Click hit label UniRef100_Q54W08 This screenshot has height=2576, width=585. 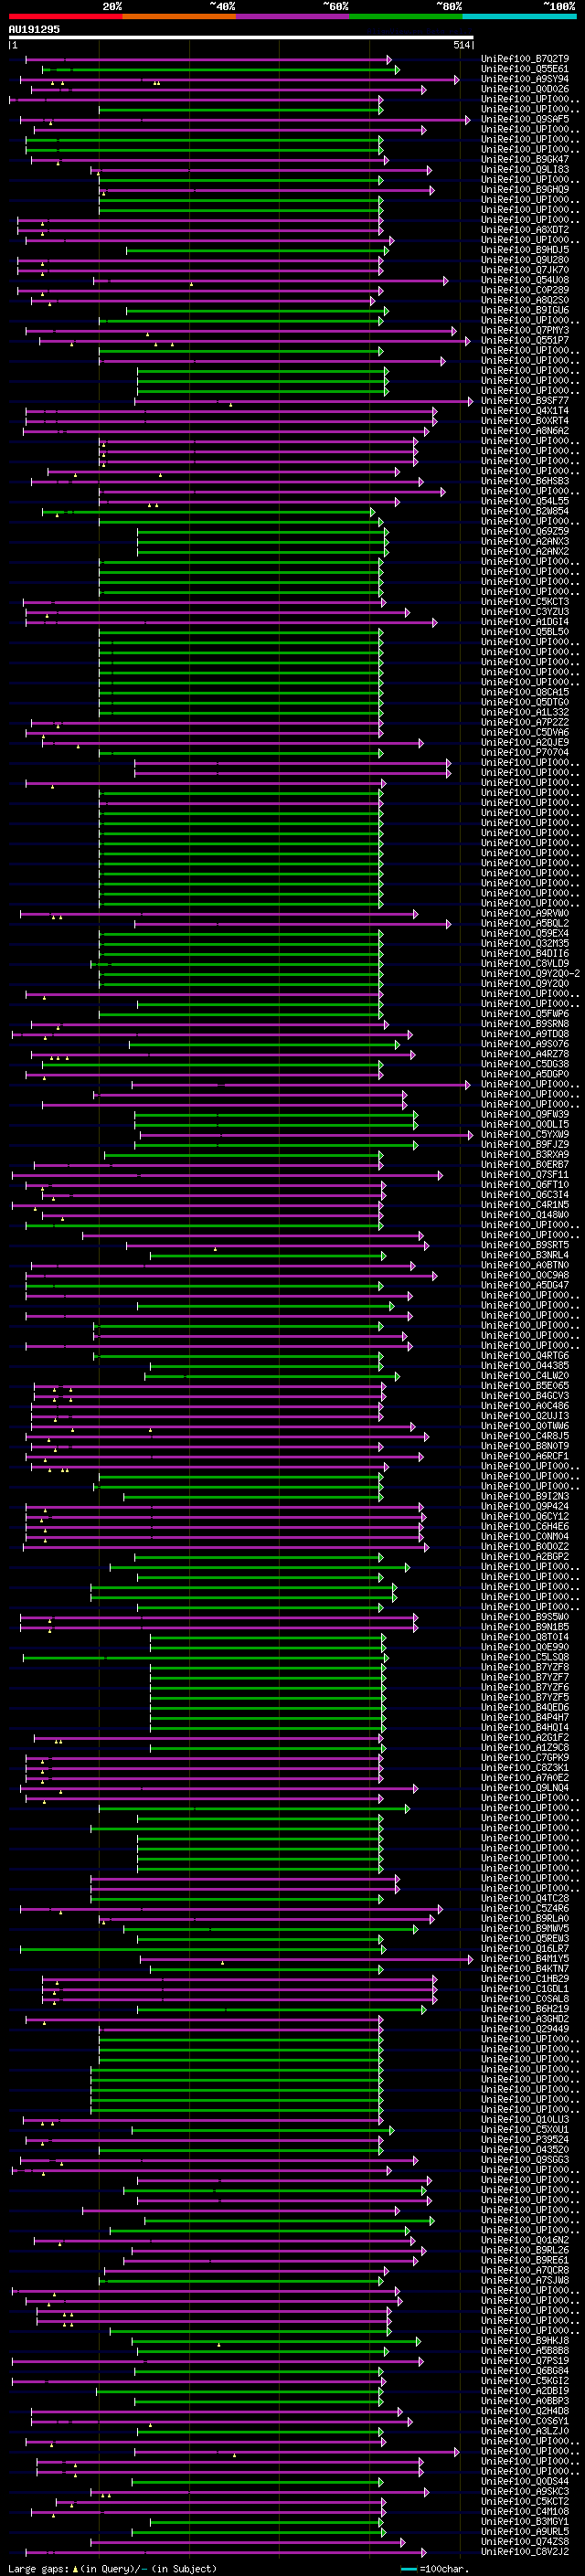tap(525, 280)
